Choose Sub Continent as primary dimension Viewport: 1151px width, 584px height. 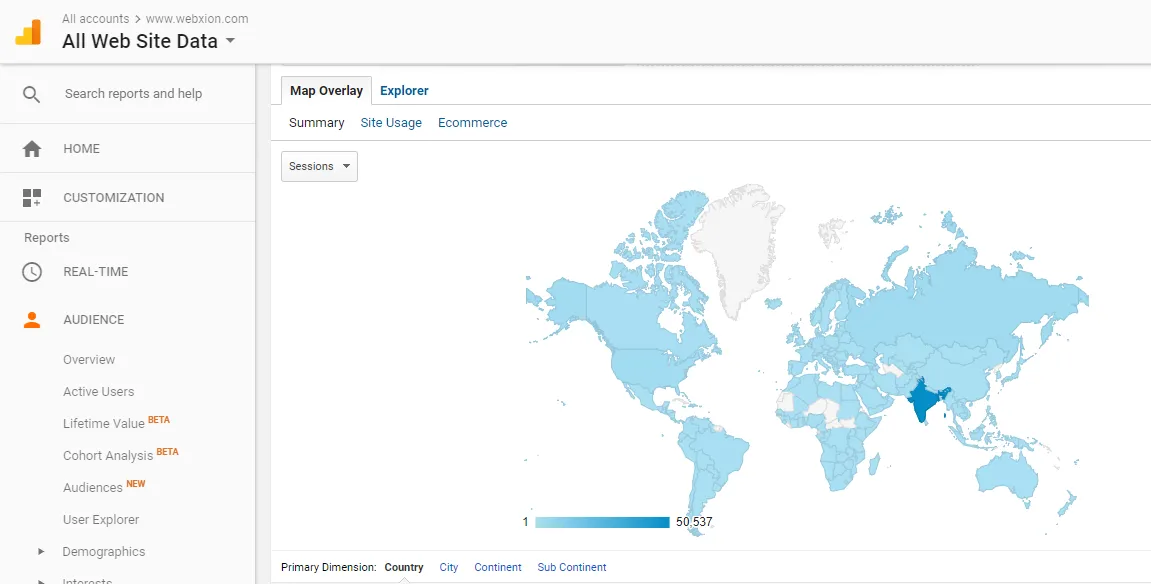click(x=572, y=567)
